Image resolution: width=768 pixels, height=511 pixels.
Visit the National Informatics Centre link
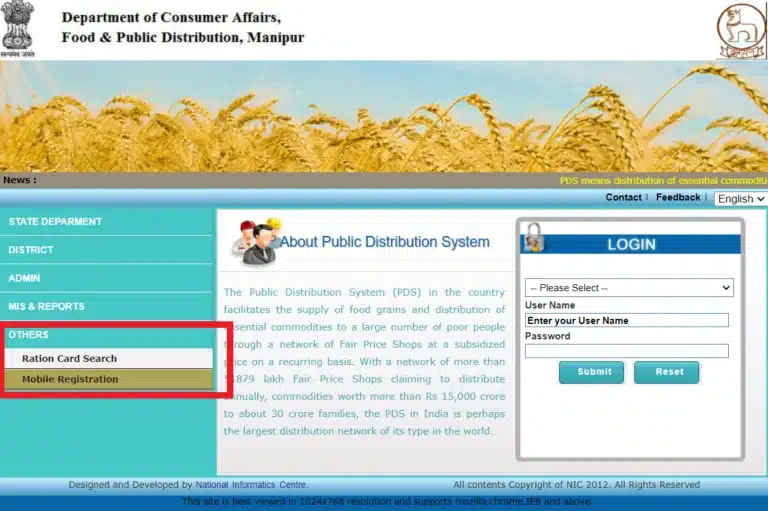point(251,485)
